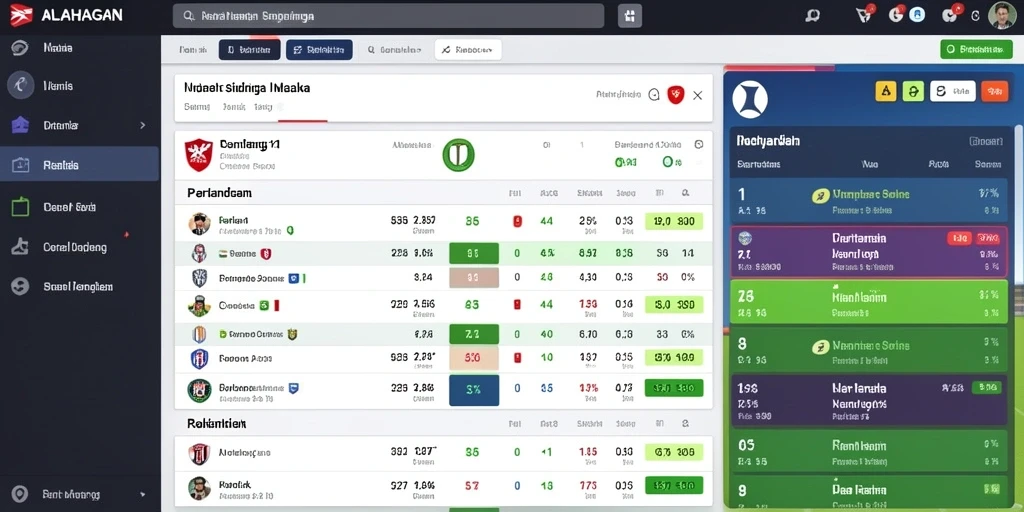
Task: Close the card using the X icon
Action: pyautogui.click(x=697, y=95)
